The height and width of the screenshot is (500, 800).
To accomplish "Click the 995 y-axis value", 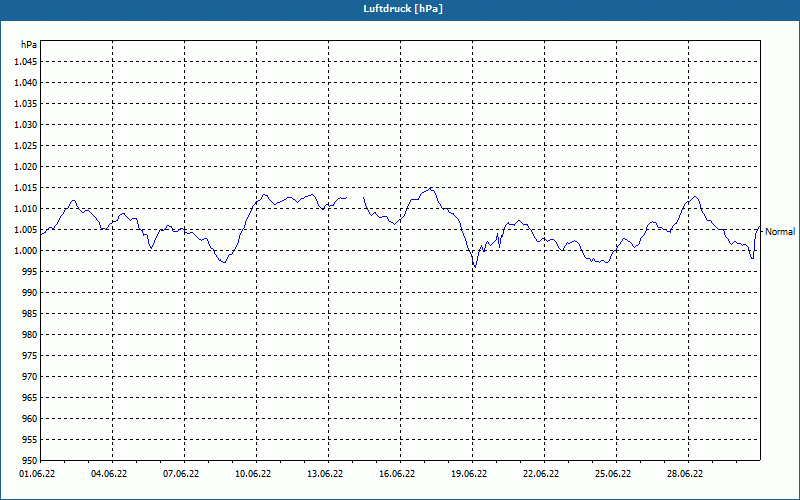I will 30,271.
